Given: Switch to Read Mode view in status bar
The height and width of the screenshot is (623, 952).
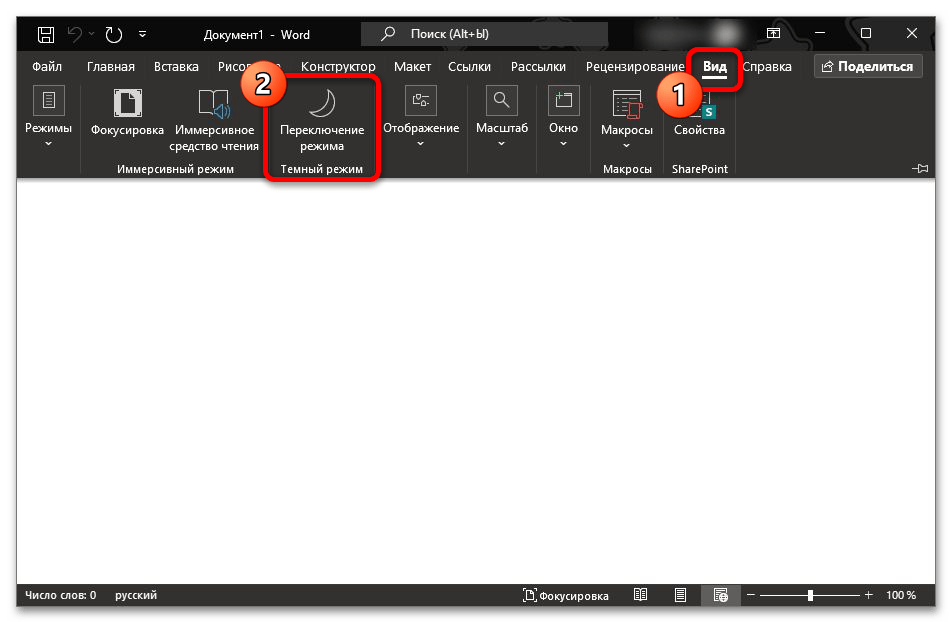Looking at the screenshot, I should coord(640,595).
